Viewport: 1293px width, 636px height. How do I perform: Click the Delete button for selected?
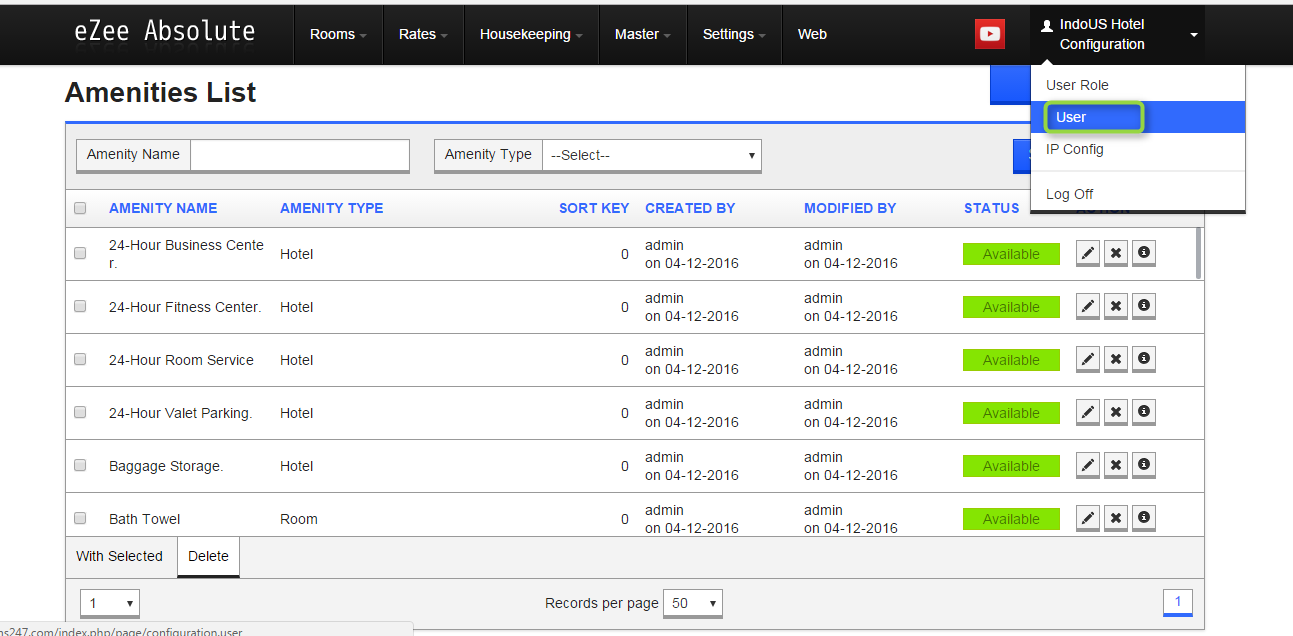[208, 557]
